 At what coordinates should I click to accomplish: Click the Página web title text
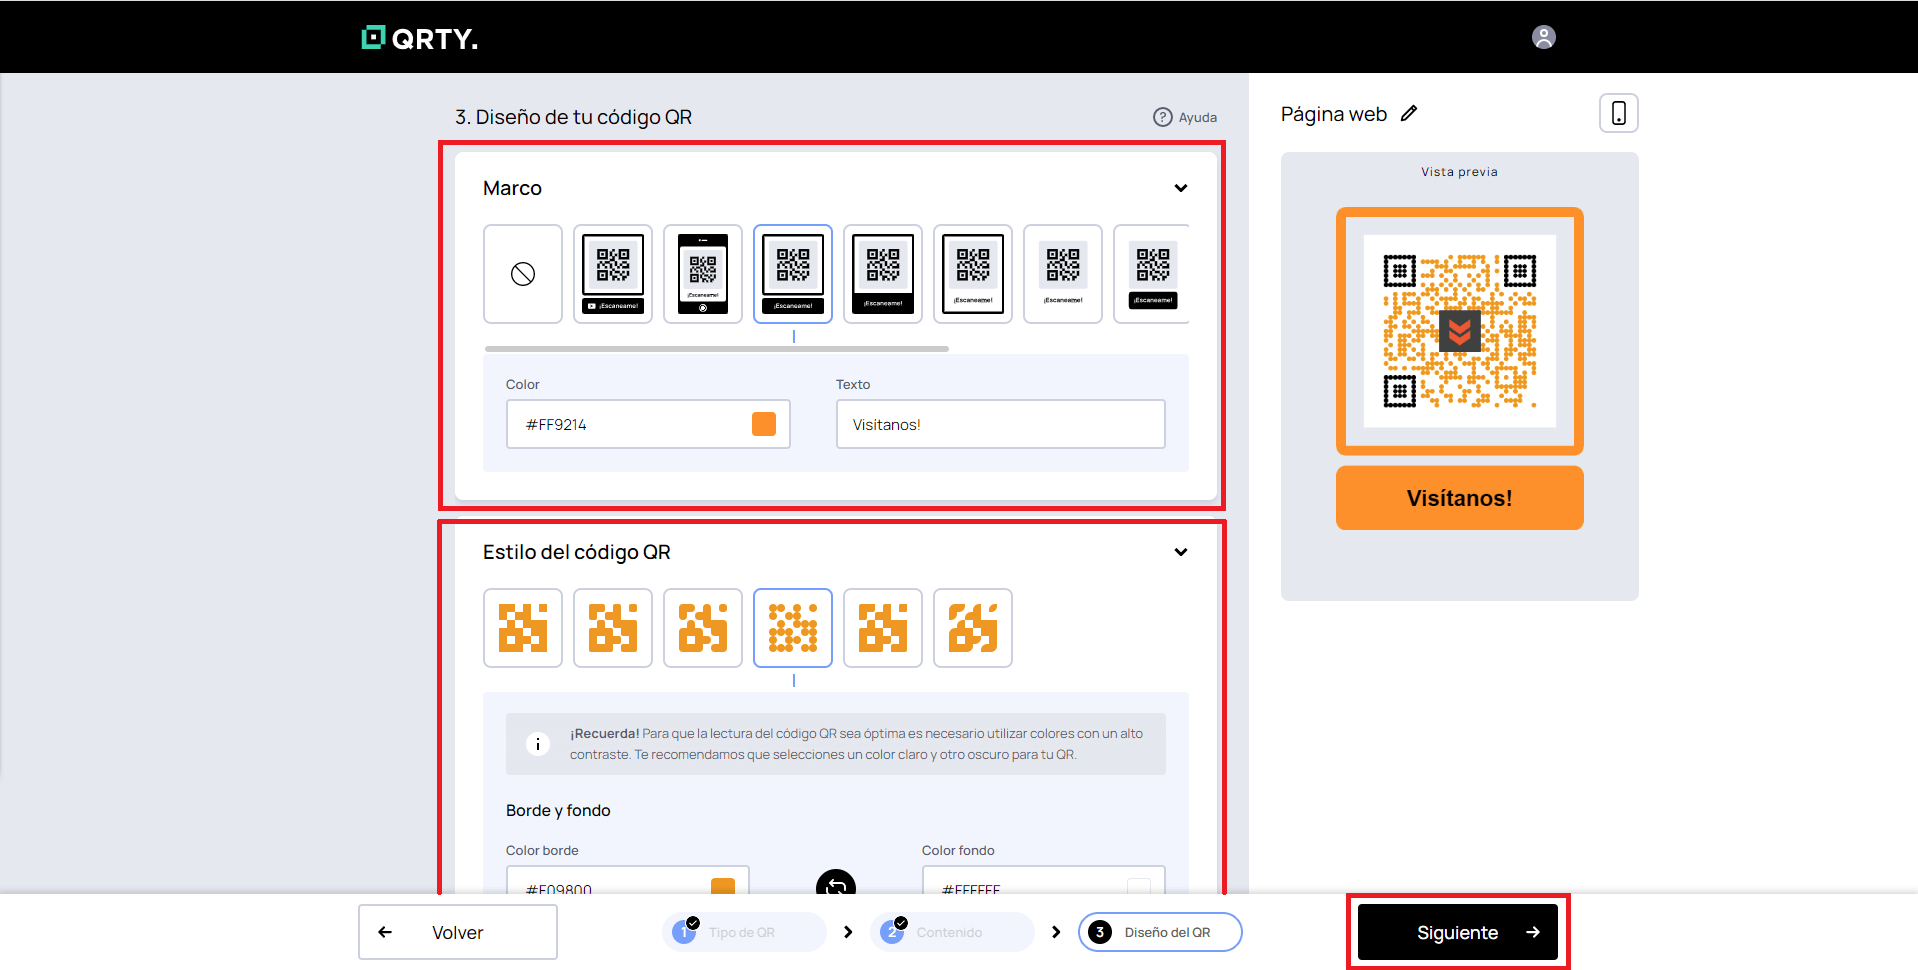1334,114
